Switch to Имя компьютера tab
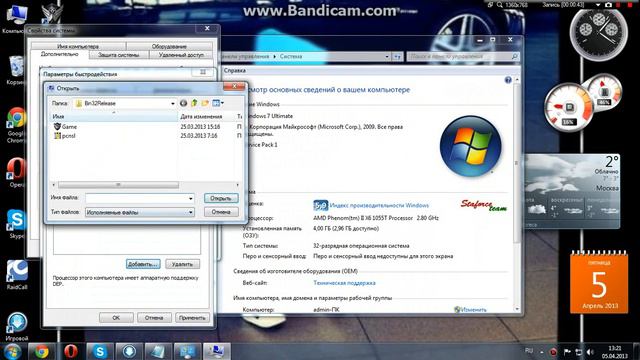The width and height of the screenshot is (640, 360). click(x=78, y=46)
